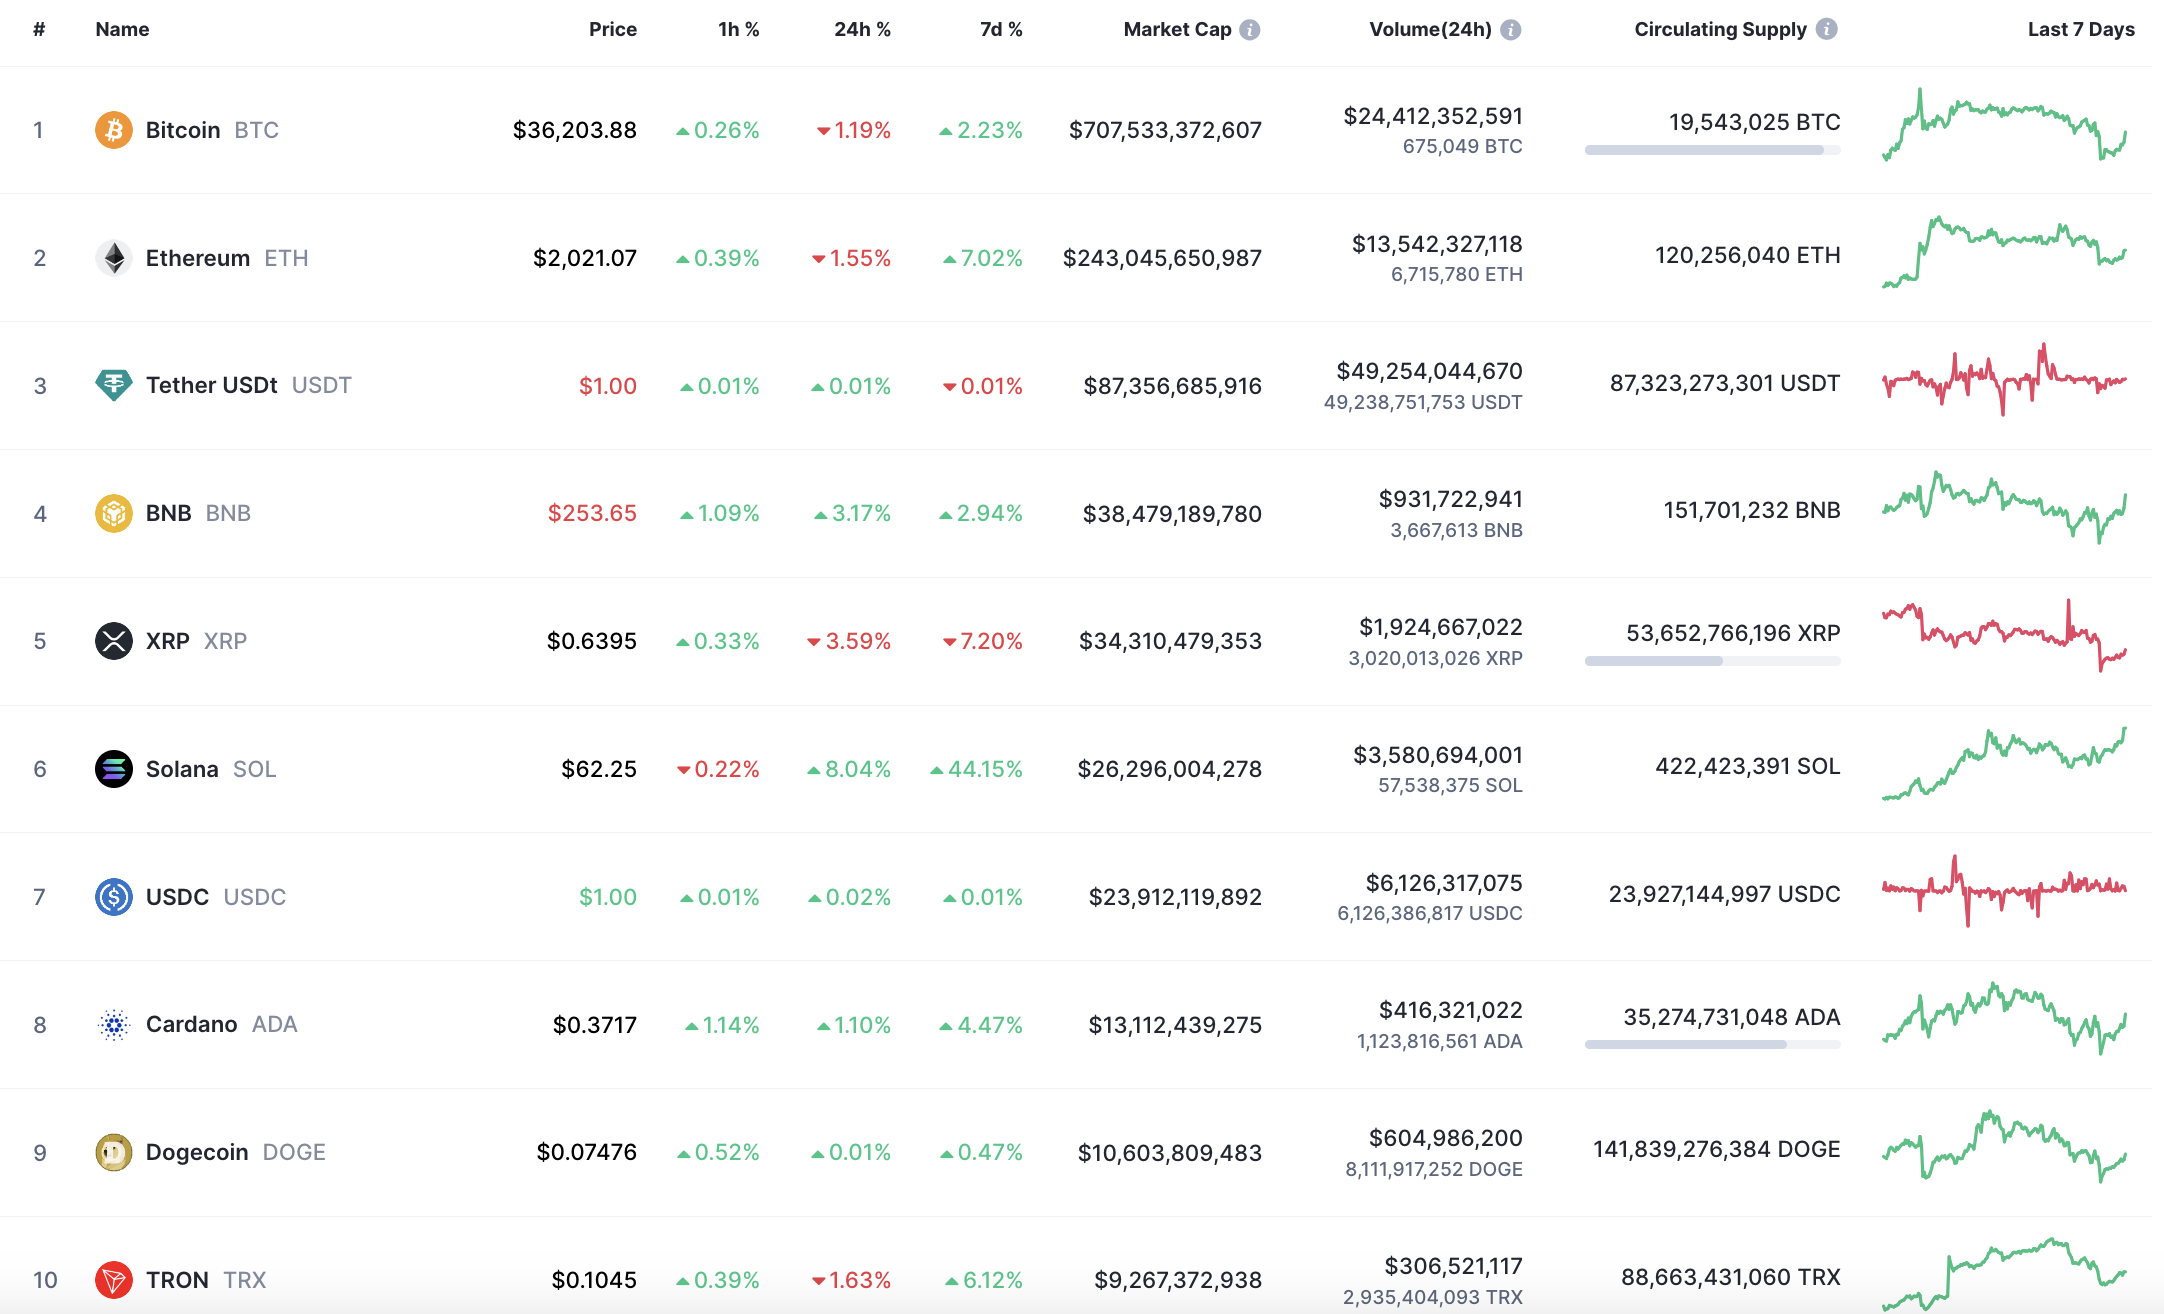Sort by the 24h % column header
The image size is (2164, 1314).
[862, 30]
